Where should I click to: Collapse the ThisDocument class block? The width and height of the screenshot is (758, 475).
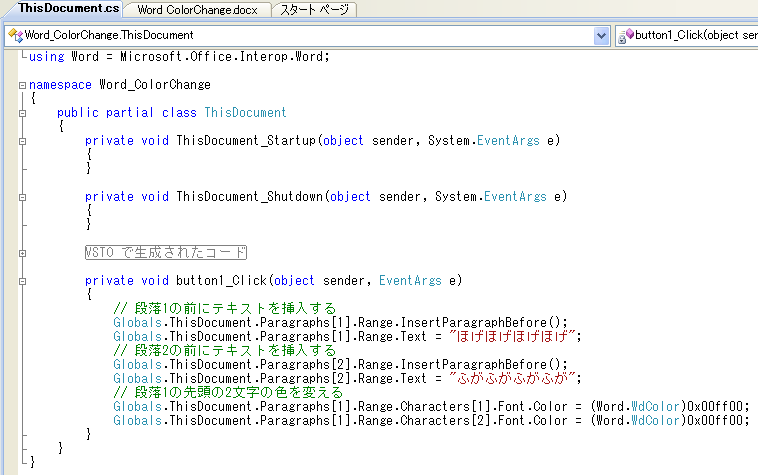(22, 113)
